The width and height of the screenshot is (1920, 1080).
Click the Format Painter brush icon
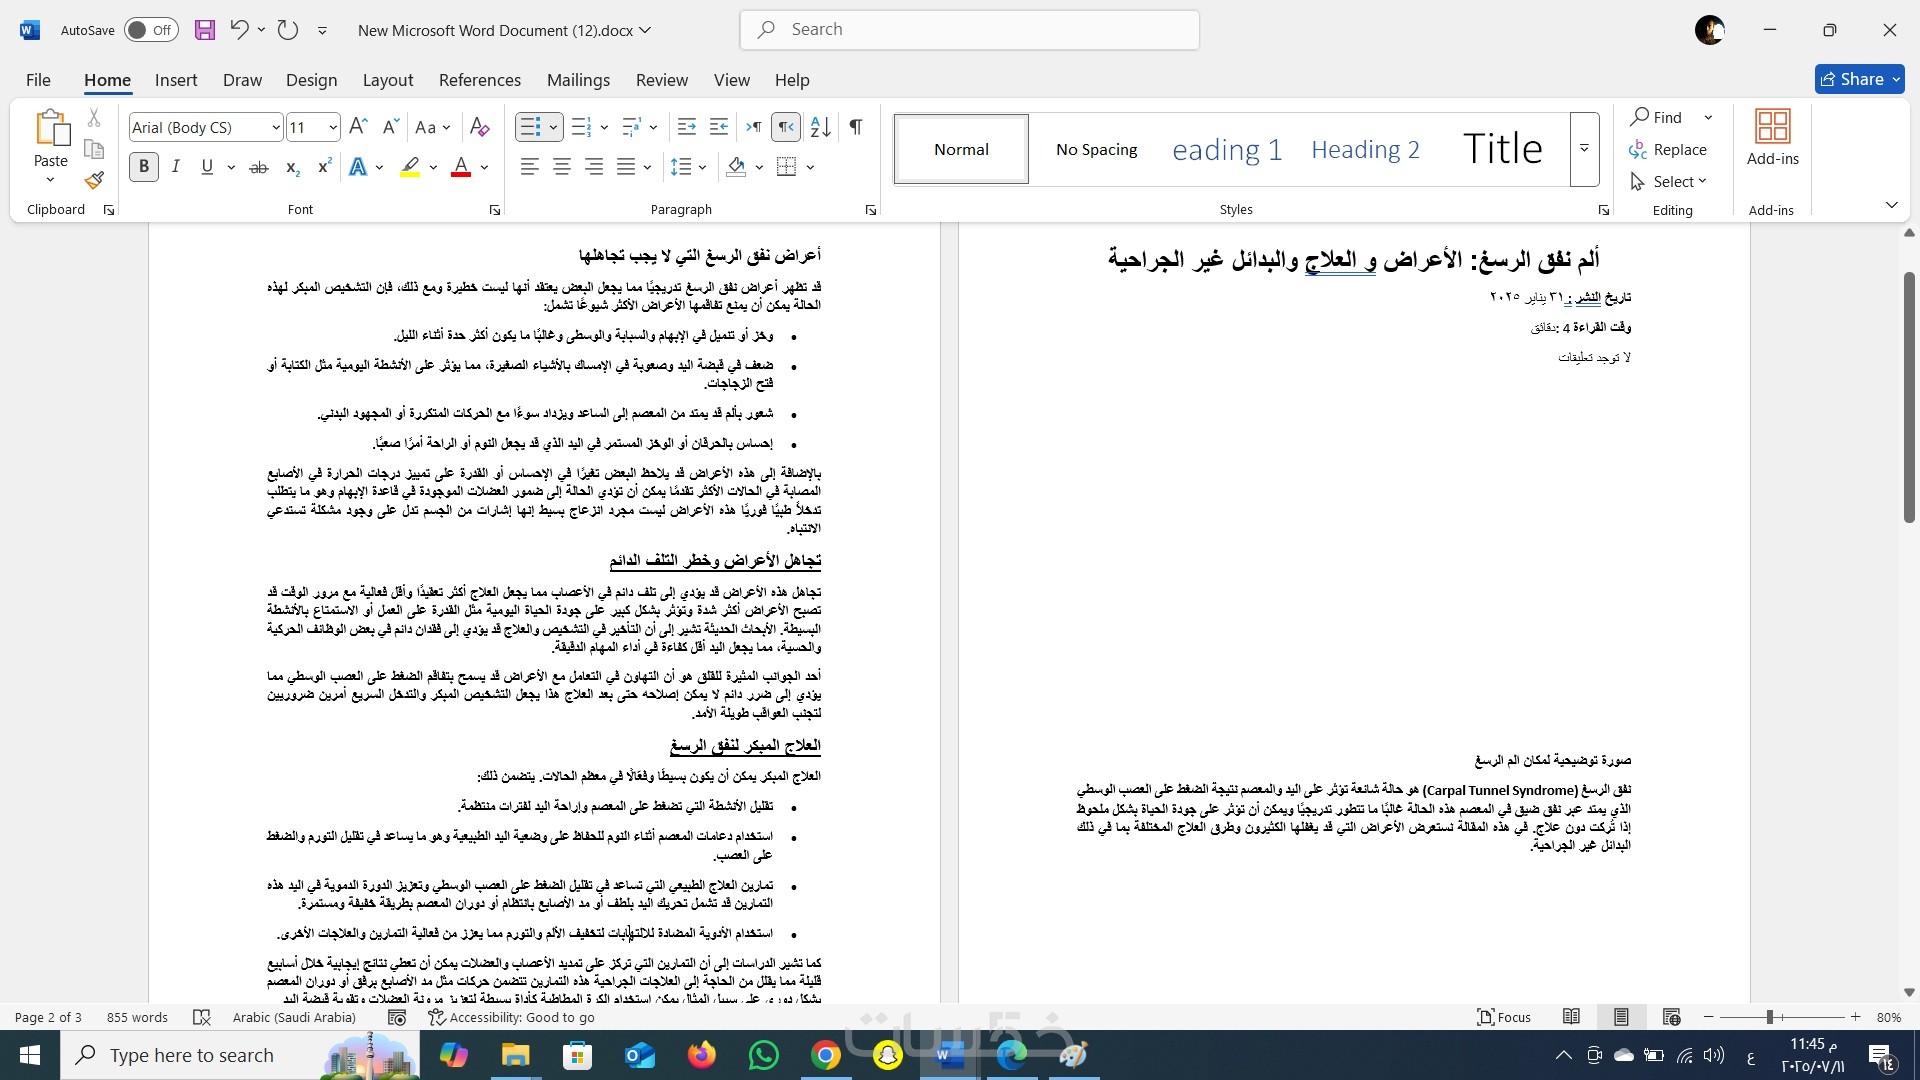(94, 181)
